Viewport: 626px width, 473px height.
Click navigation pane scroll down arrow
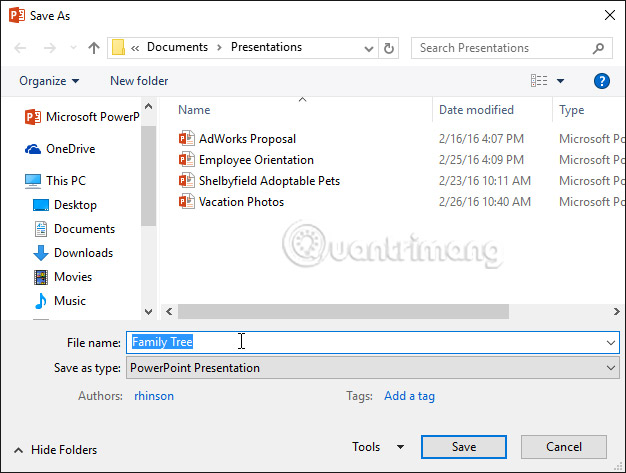click(x=149, y=312)
